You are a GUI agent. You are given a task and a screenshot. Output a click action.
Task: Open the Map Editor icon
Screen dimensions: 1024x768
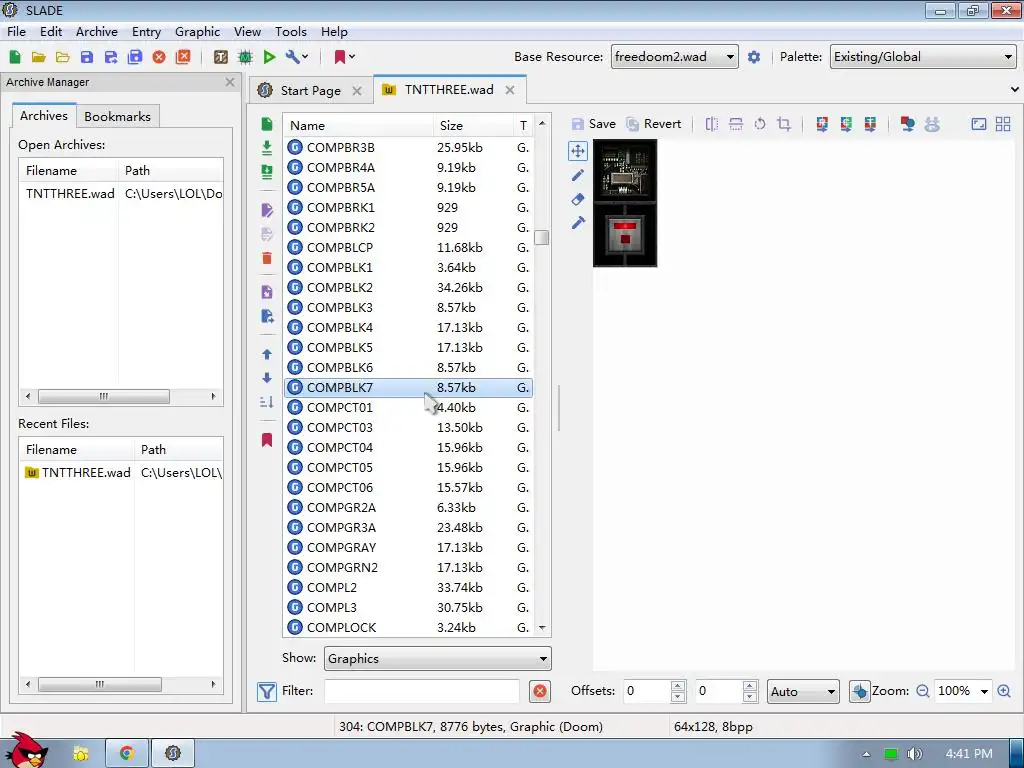(245, 57)
